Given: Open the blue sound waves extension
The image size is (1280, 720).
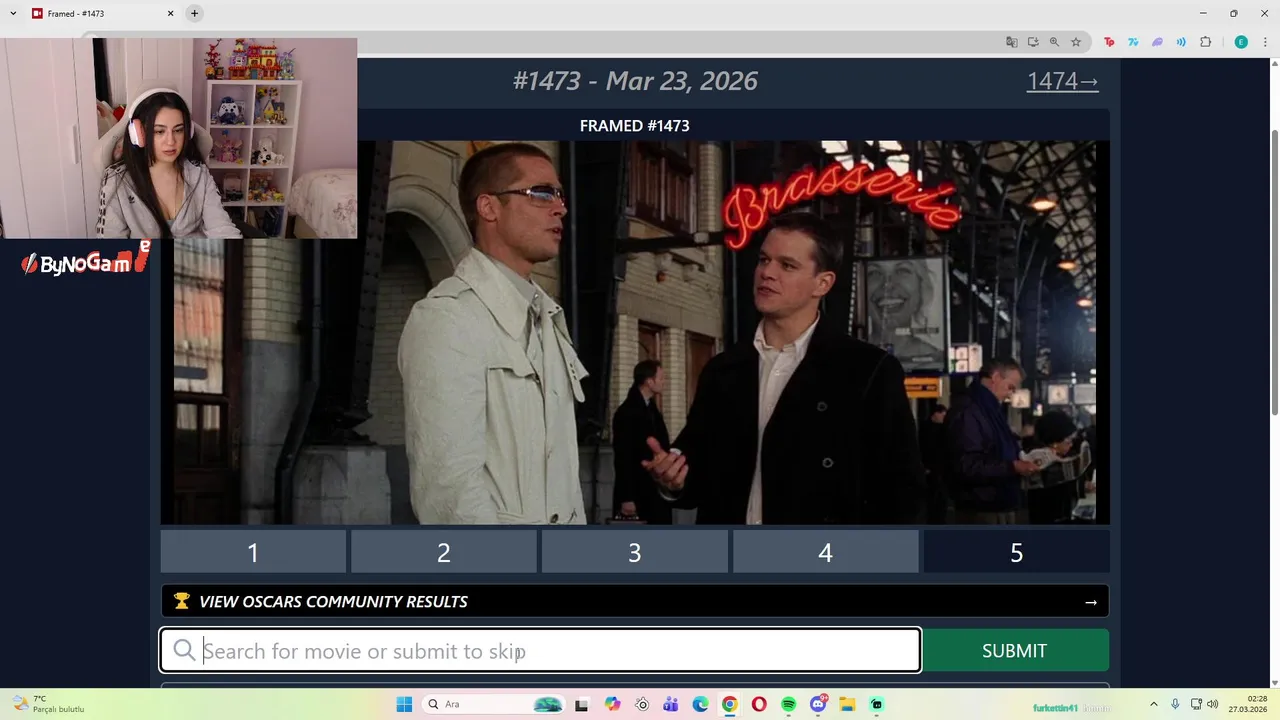Looking at the screenshot, I should (1181, 42).
